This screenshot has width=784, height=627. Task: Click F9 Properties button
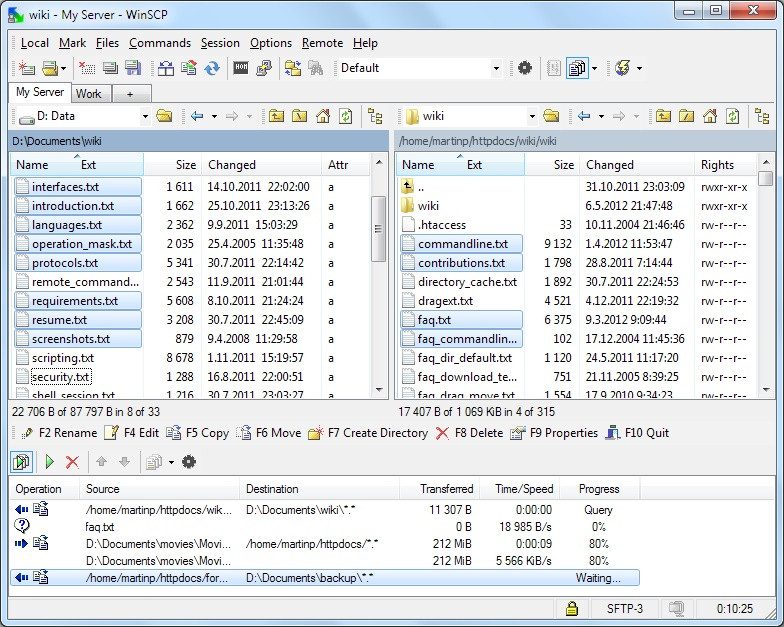coord(554,433)
